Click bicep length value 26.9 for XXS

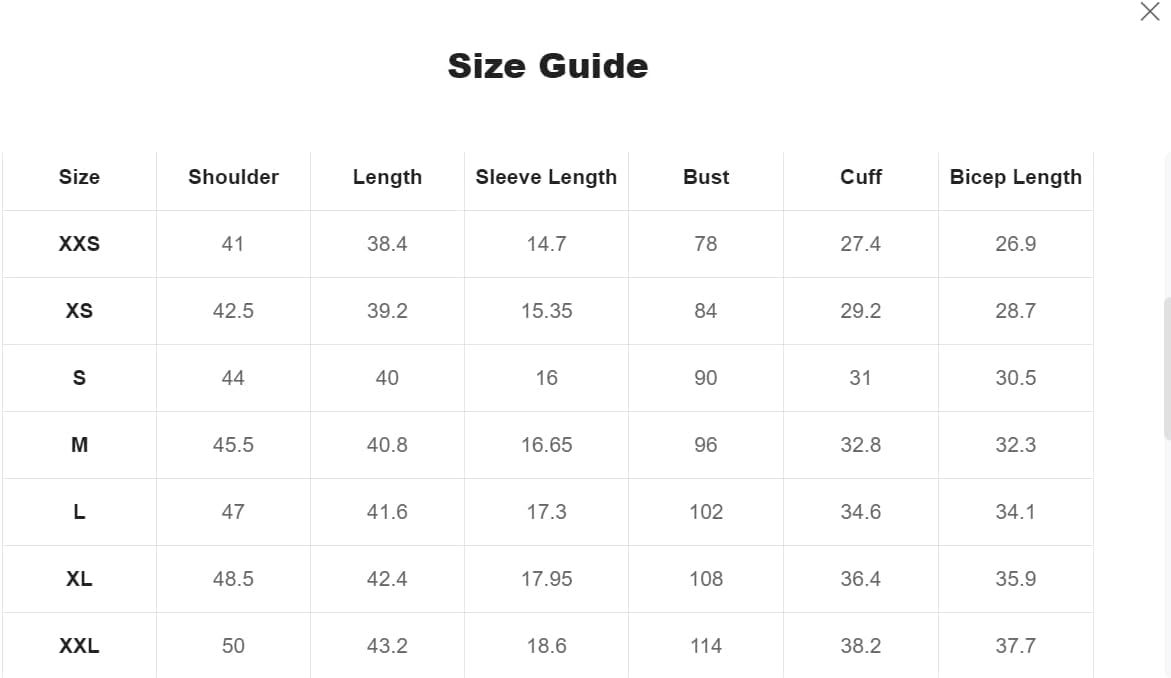(x=1015, y=244)
